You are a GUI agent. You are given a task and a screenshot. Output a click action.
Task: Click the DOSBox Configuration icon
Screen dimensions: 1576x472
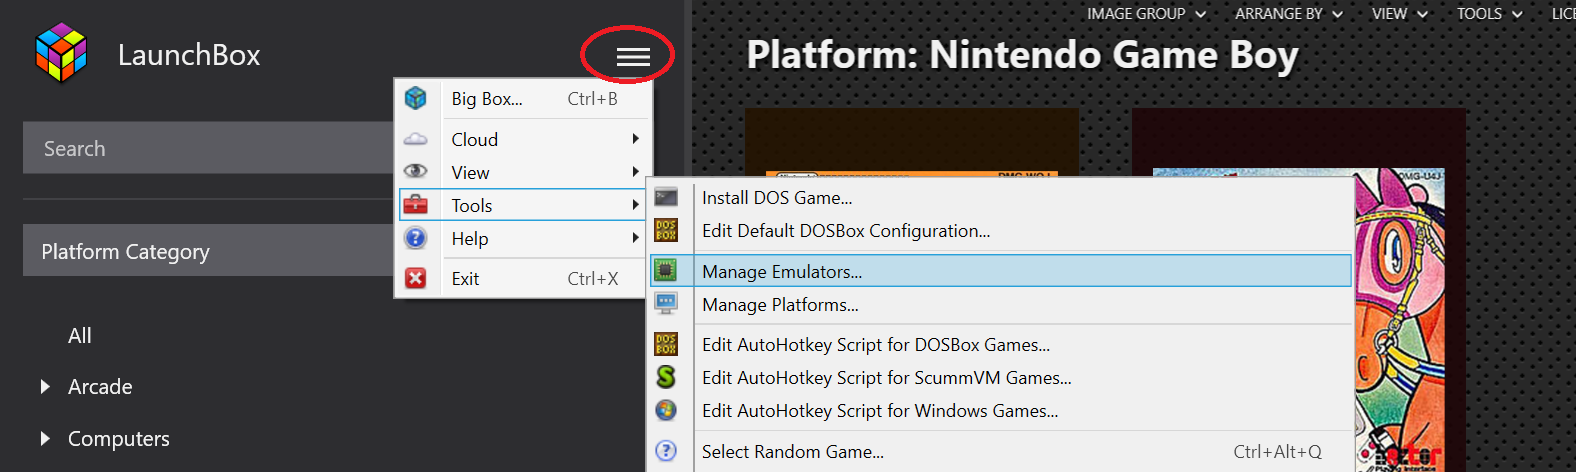pos(666,230)
